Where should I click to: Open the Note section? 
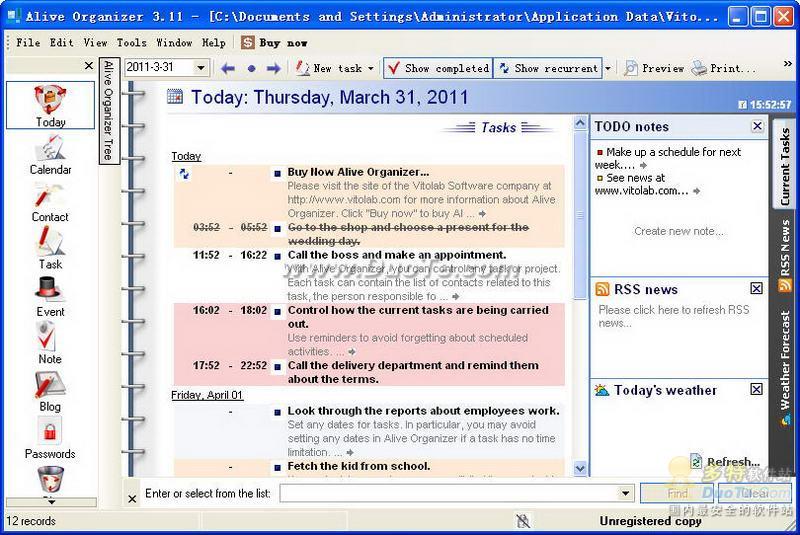pyautogui.click(x=50, y=344)
